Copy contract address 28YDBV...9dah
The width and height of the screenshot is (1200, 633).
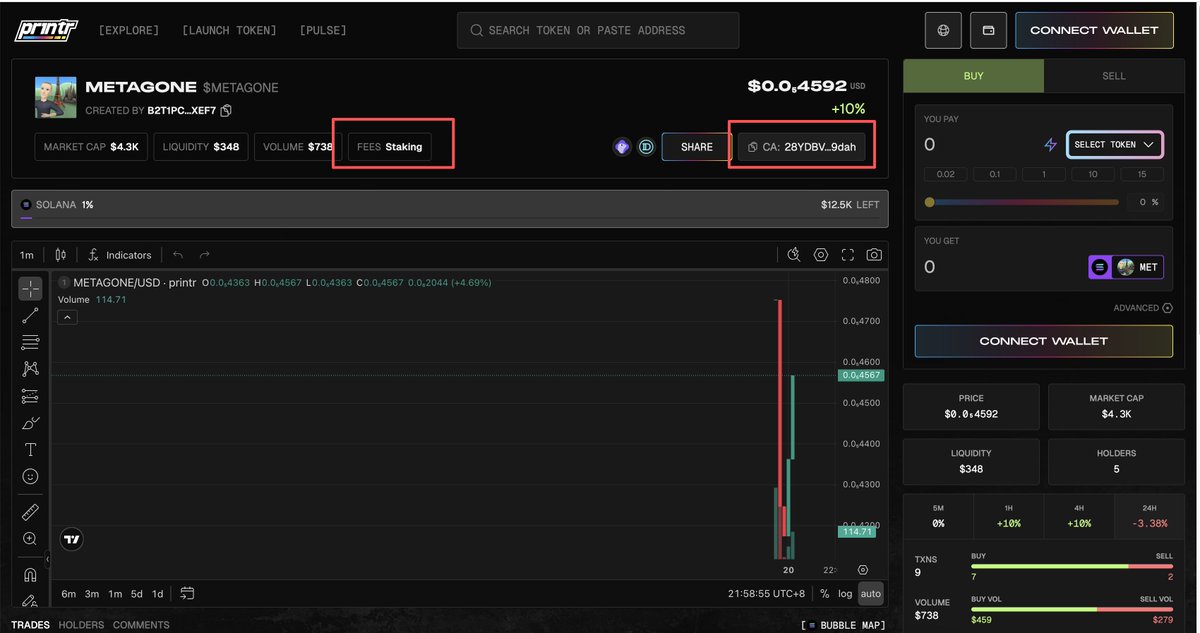coord(802,147)
